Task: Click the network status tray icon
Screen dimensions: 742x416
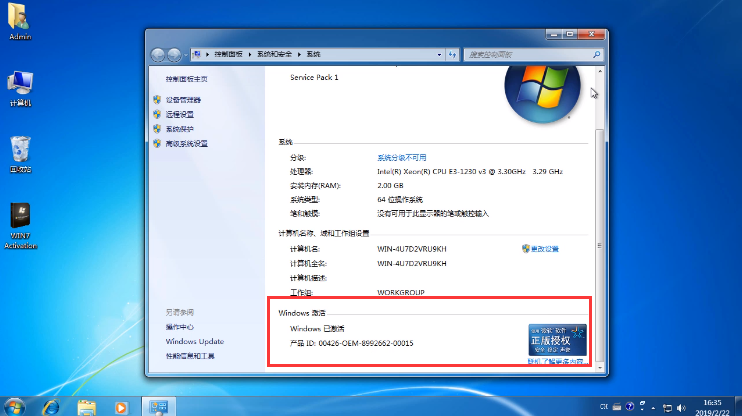Action: (x=667, y=407)
